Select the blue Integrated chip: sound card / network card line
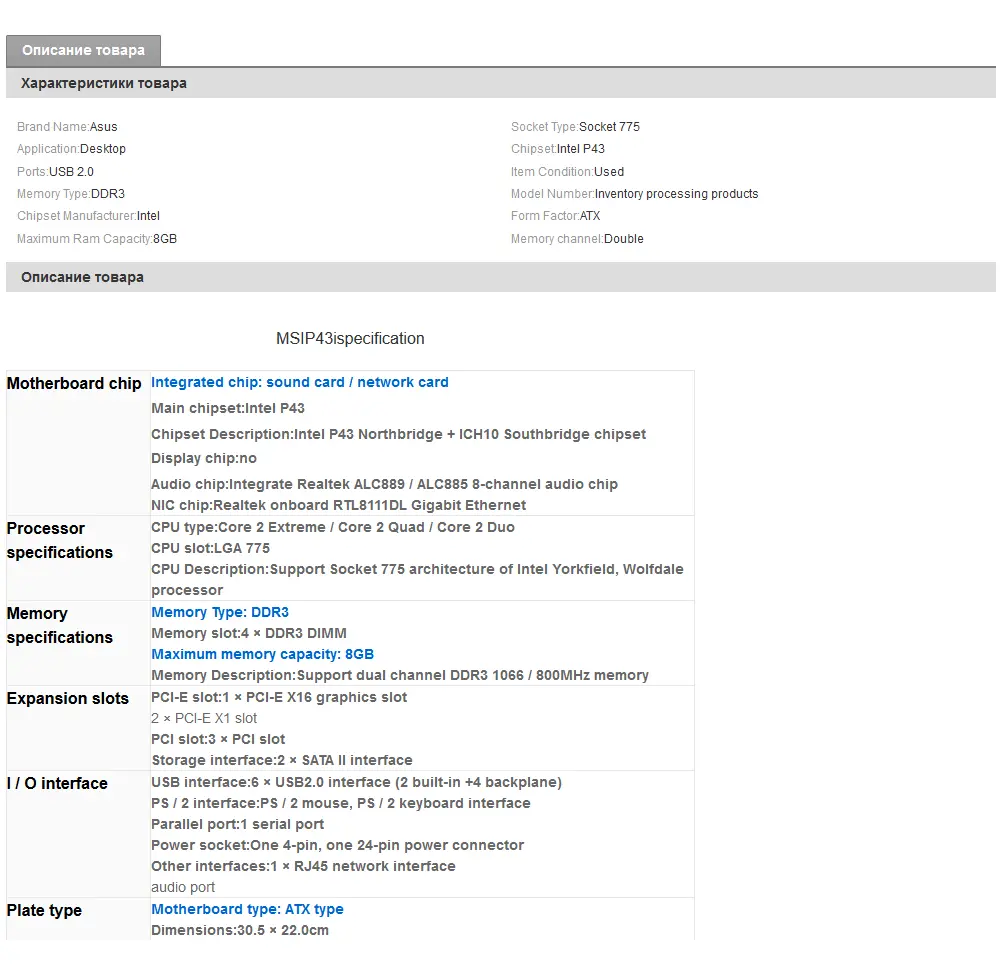 click(300, 383)
